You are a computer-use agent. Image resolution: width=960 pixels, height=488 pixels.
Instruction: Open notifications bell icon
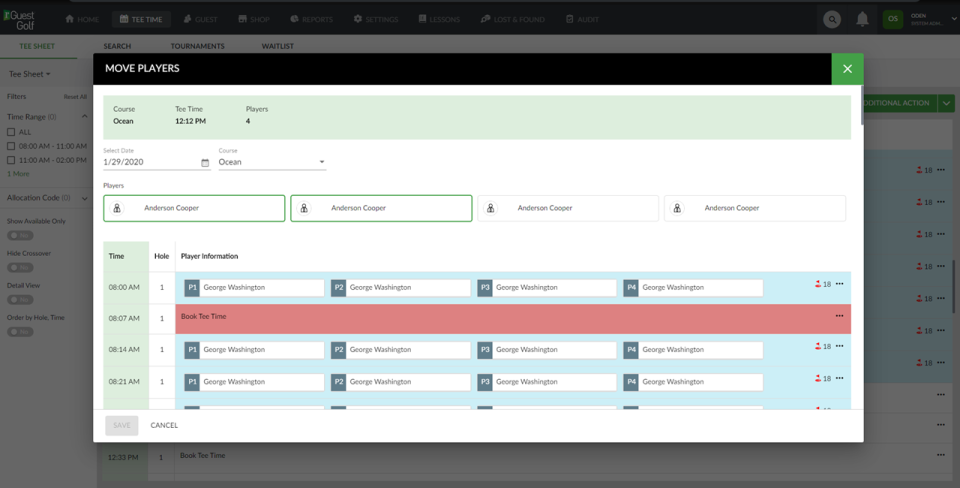862,19
